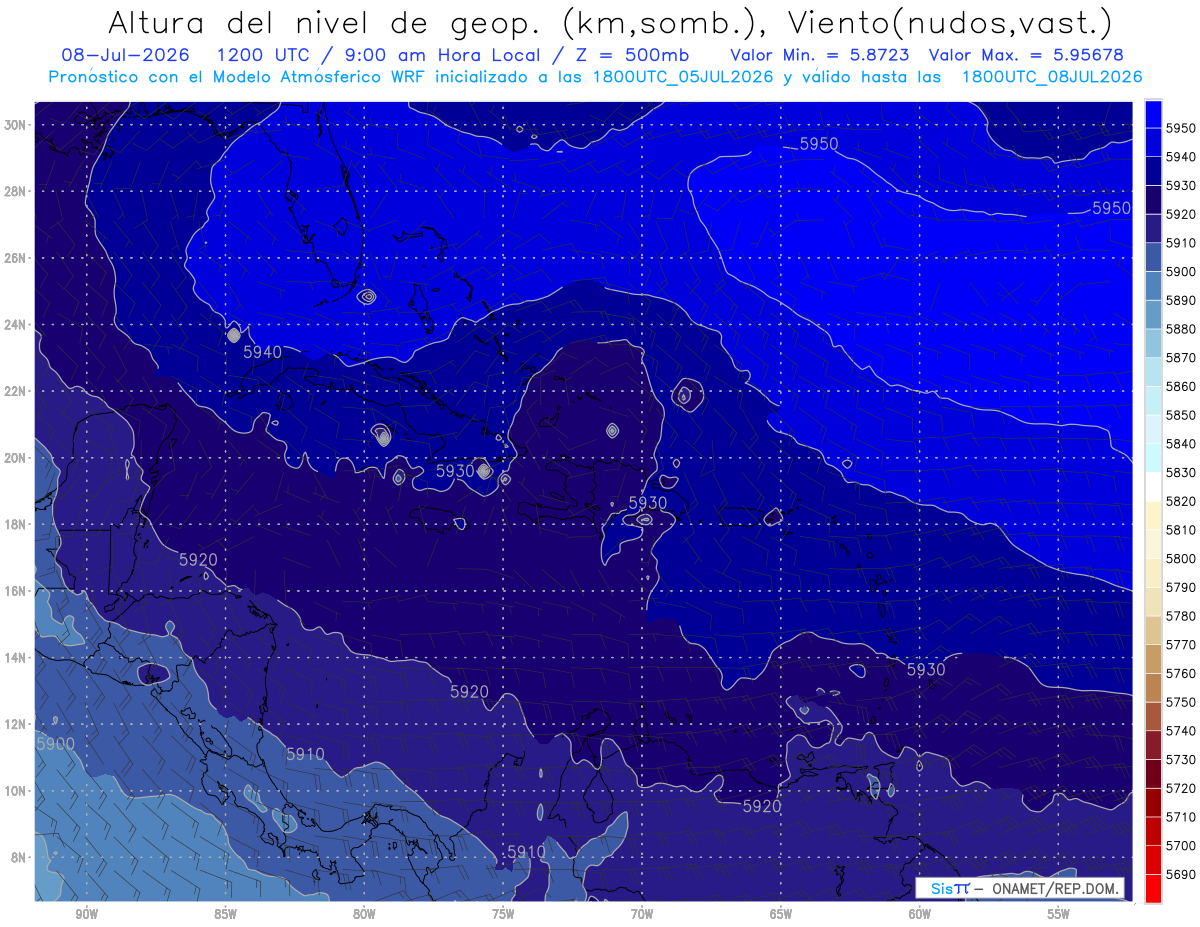Click the '30N' latitude axis label
This screenshot has height=927, width=1200.
[x=15, y=125]
